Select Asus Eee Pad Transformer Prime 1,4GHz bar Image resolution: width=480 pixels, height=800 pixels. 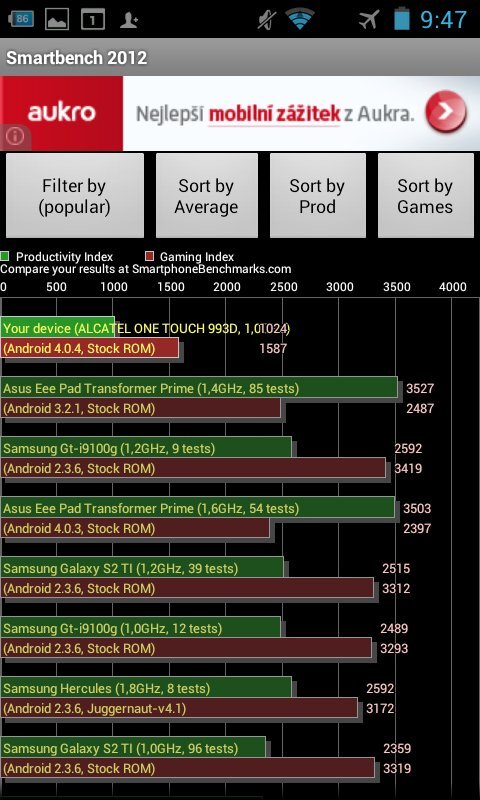(x=199, y=388)
